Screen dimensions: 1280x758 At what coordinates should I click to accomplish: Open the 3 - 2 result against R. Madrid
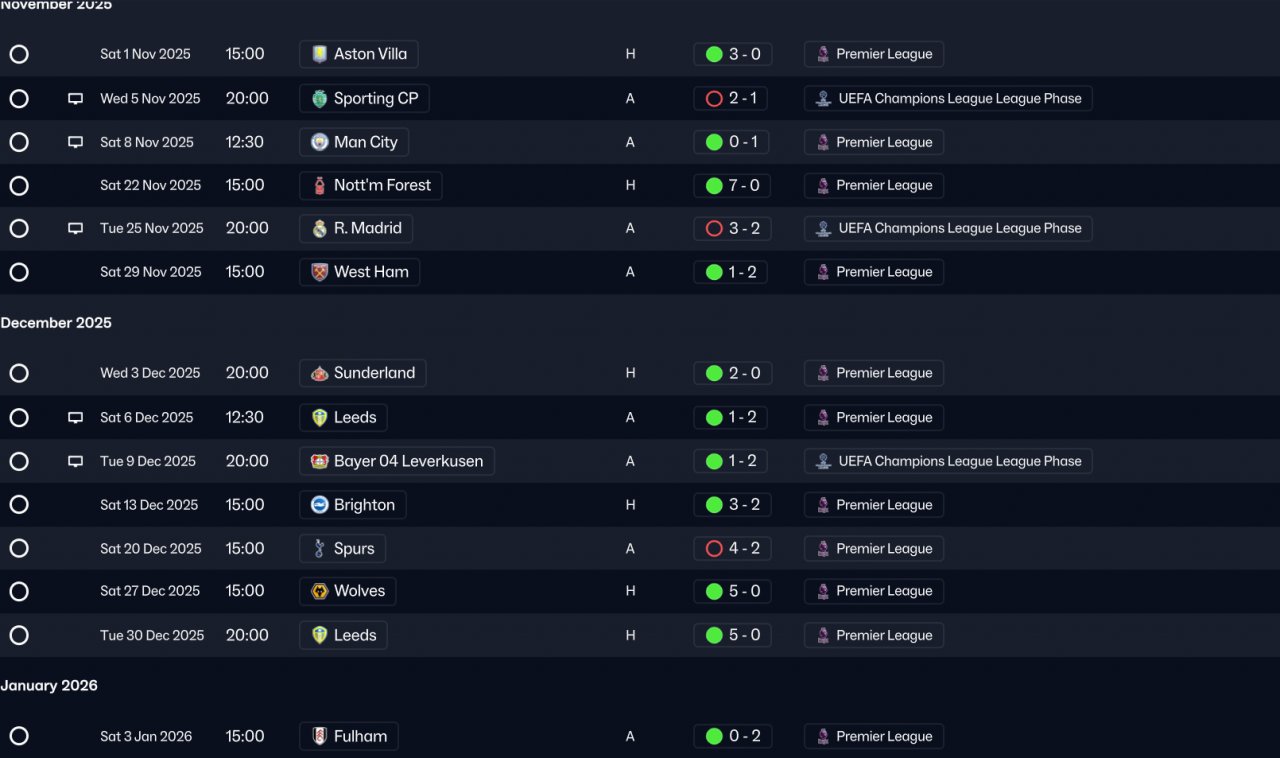pos(732,228)
